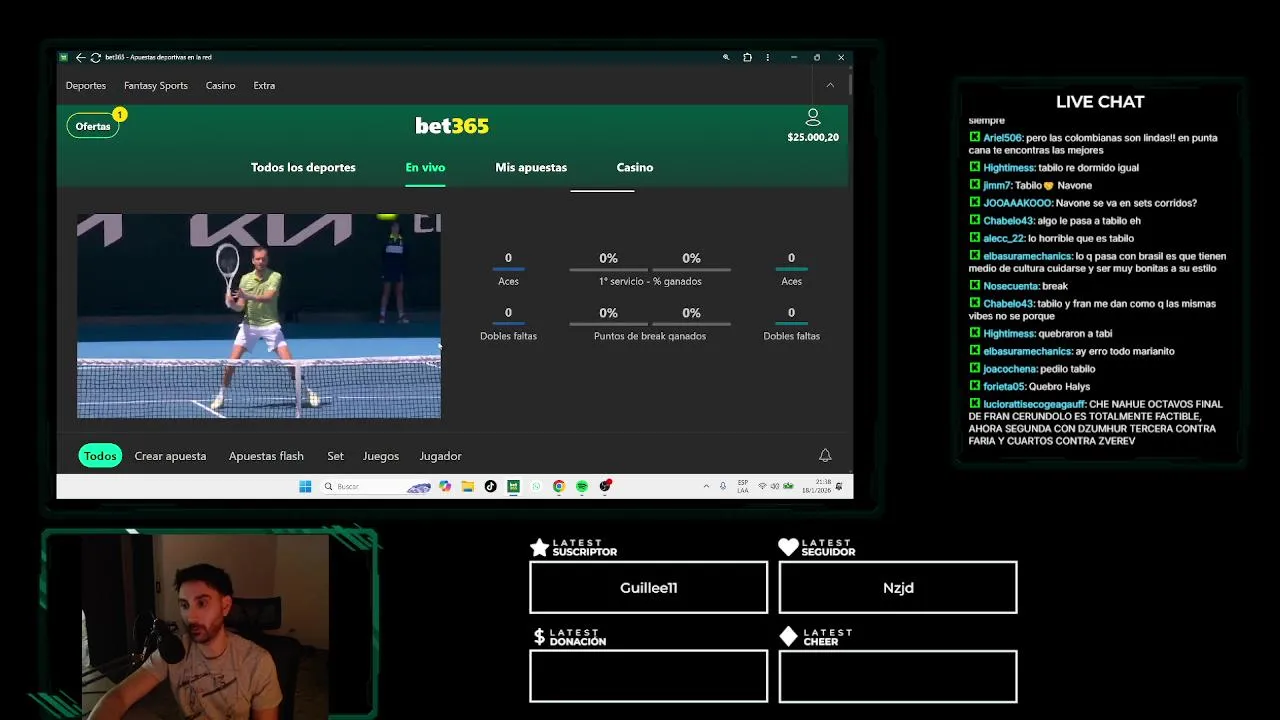Go back with the browser back arrow
The image size is (1280, 720).
point(80,57)
